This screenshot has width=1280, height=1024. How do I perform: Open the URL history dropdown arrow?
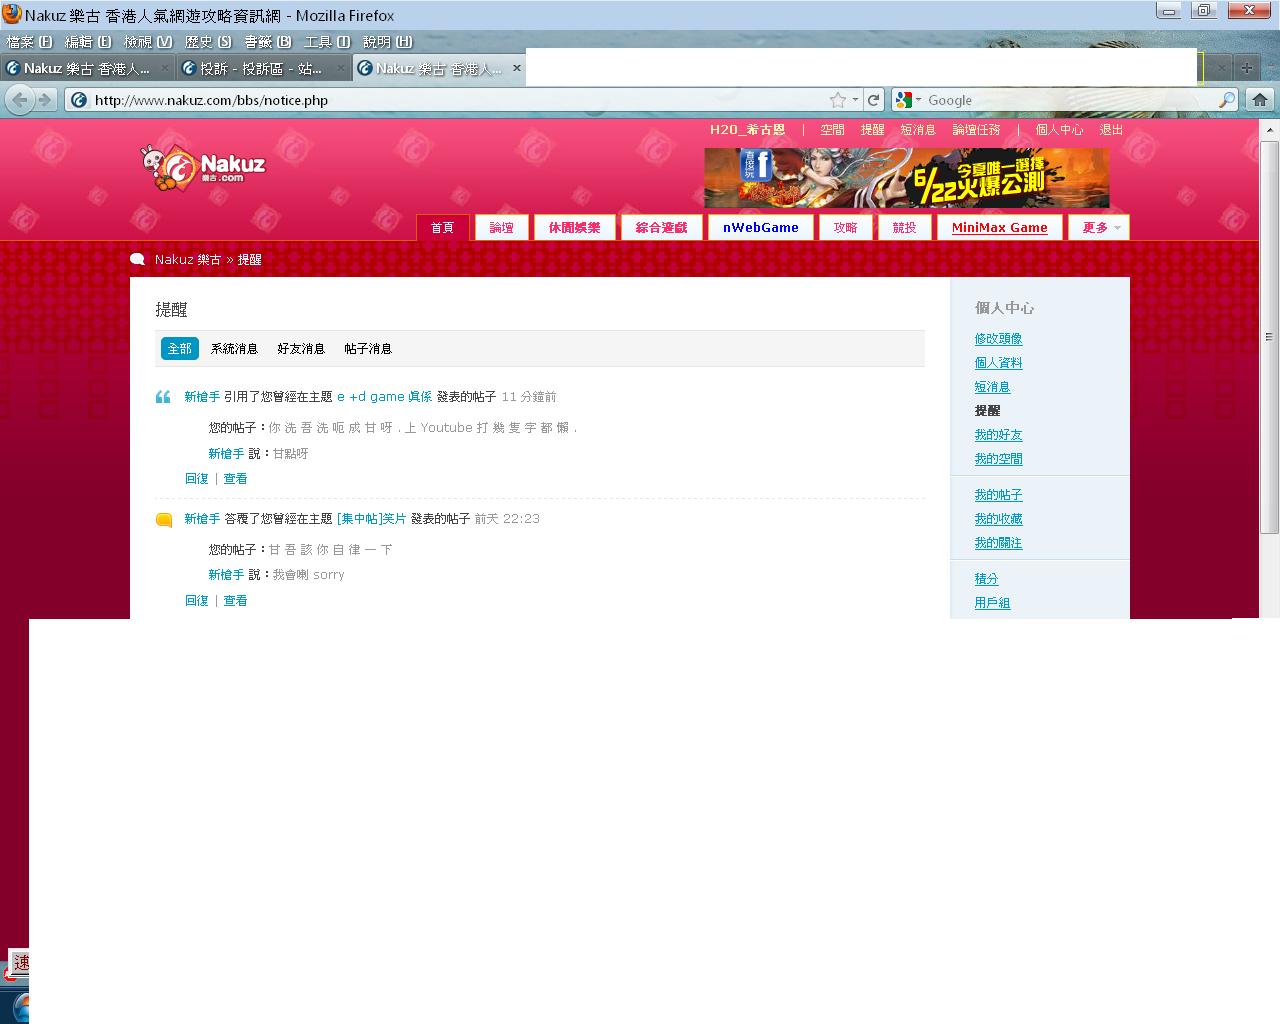[855, 100]
